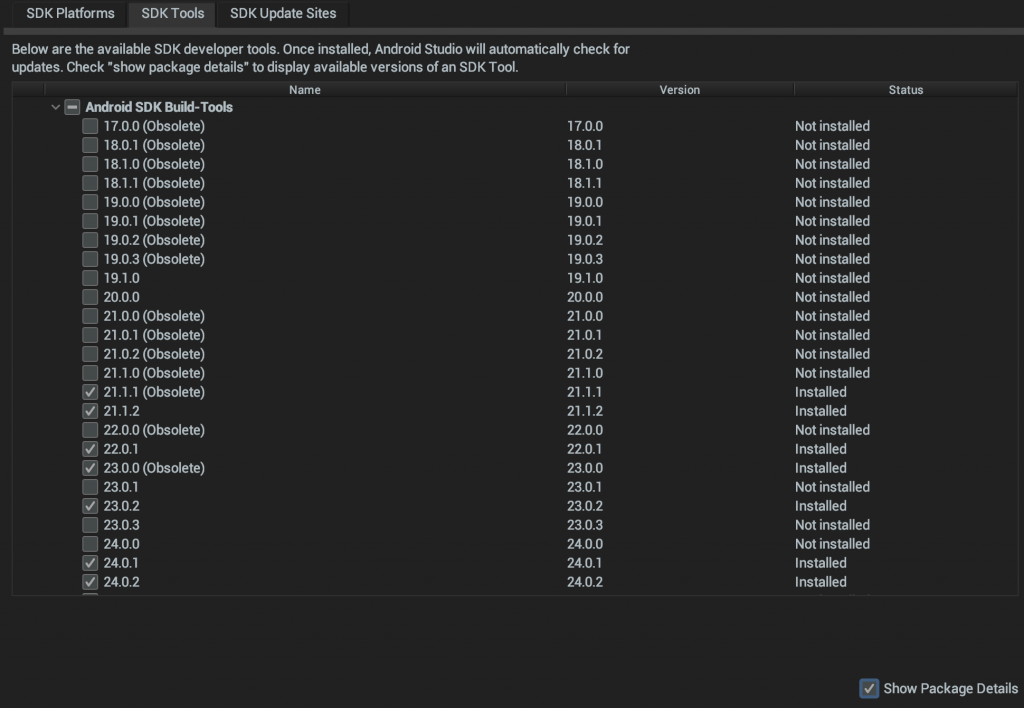
Task: Click Not installed status of 21.1.0
Action: coord(833,373)
